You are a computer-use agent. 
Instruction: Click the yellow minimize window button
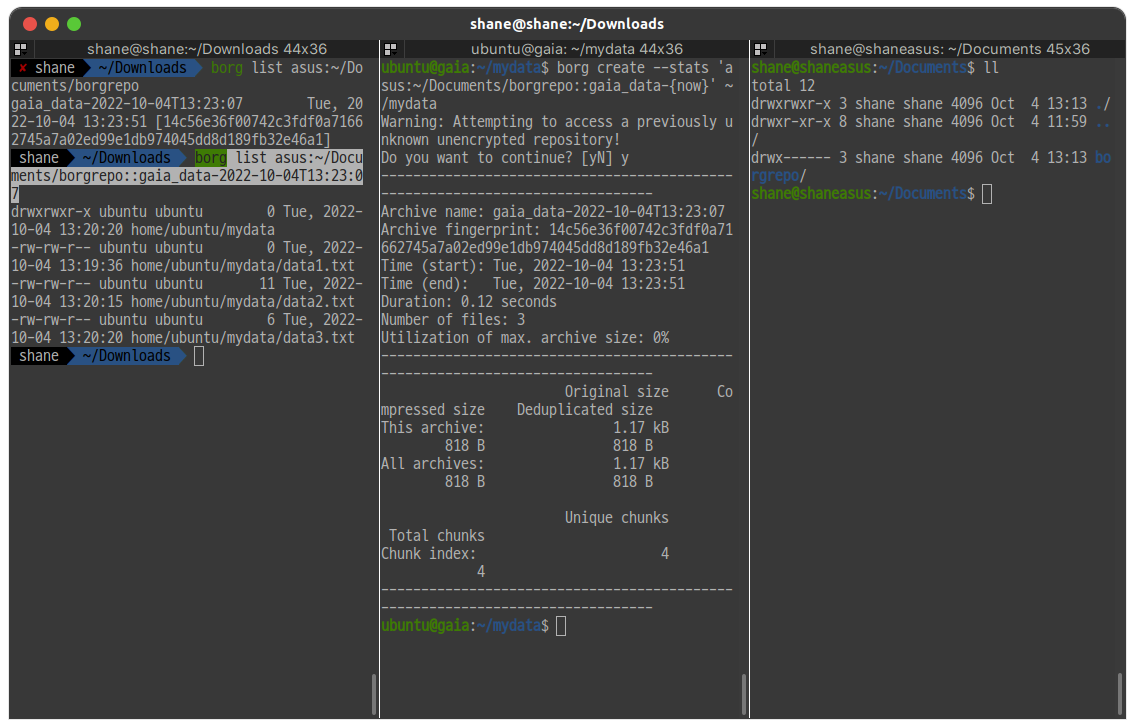click(x=51, y=24)
